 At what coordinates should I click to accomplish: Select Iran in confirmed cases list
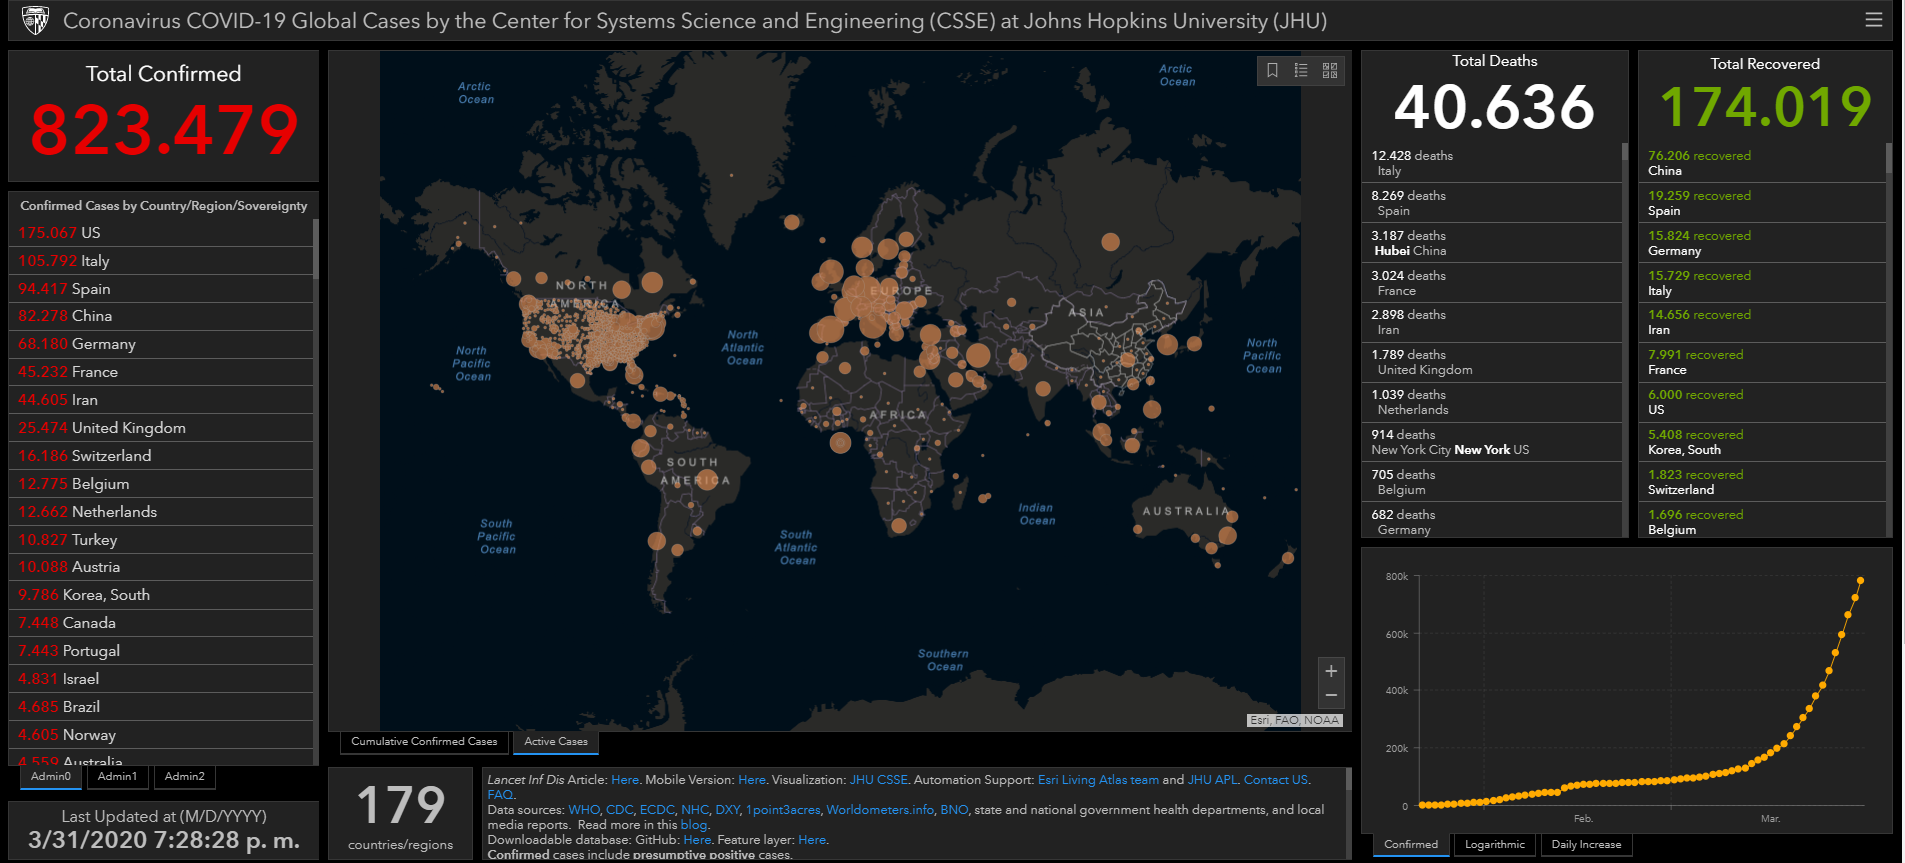click(x=163, y=400)
